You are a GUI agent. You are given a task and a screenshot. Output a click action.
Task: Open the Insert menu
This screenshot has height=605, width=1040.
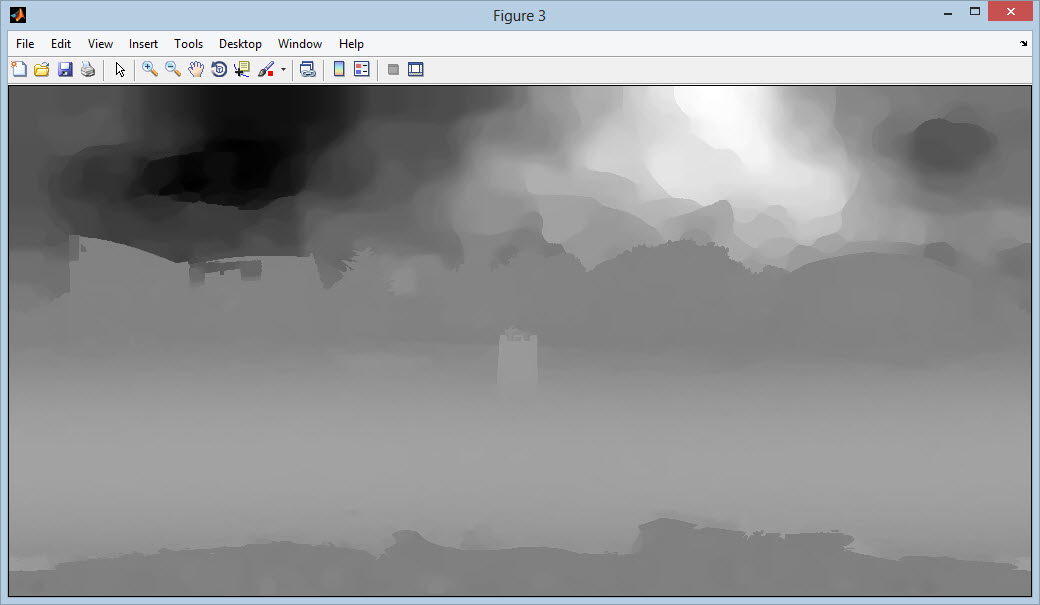point(143,44)
